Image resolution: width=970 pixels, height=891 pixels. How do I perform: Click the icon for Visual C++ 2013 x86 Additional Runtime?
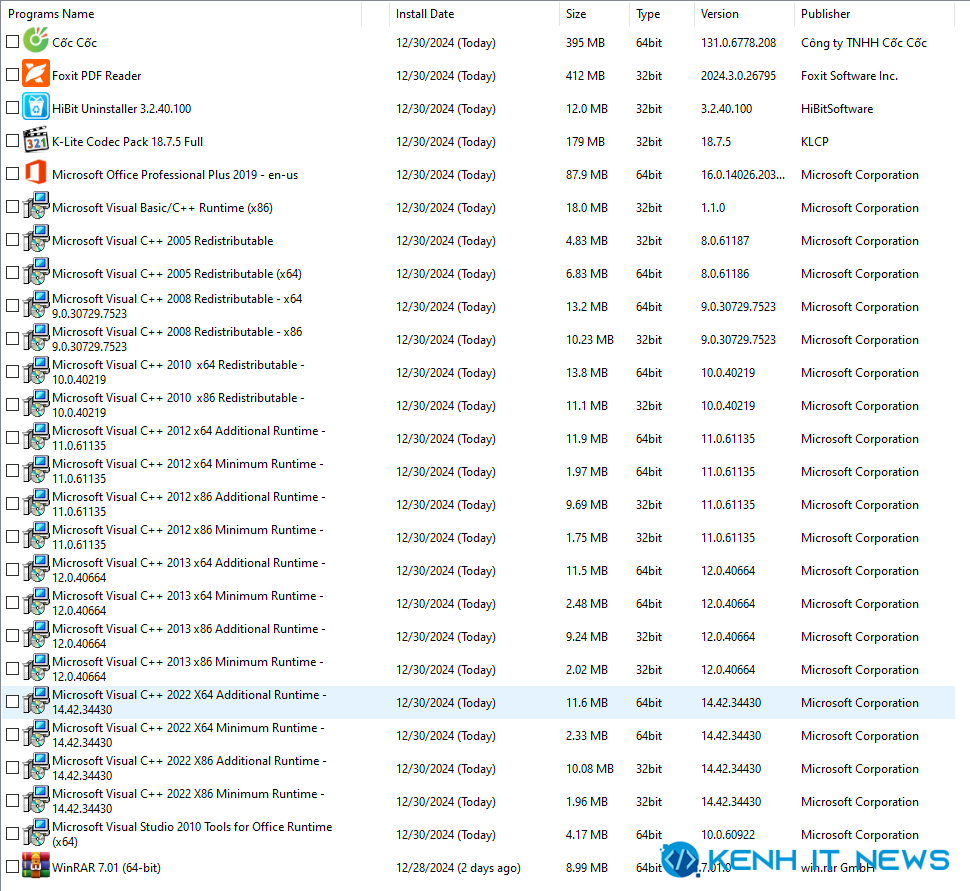tap(36, 634)
